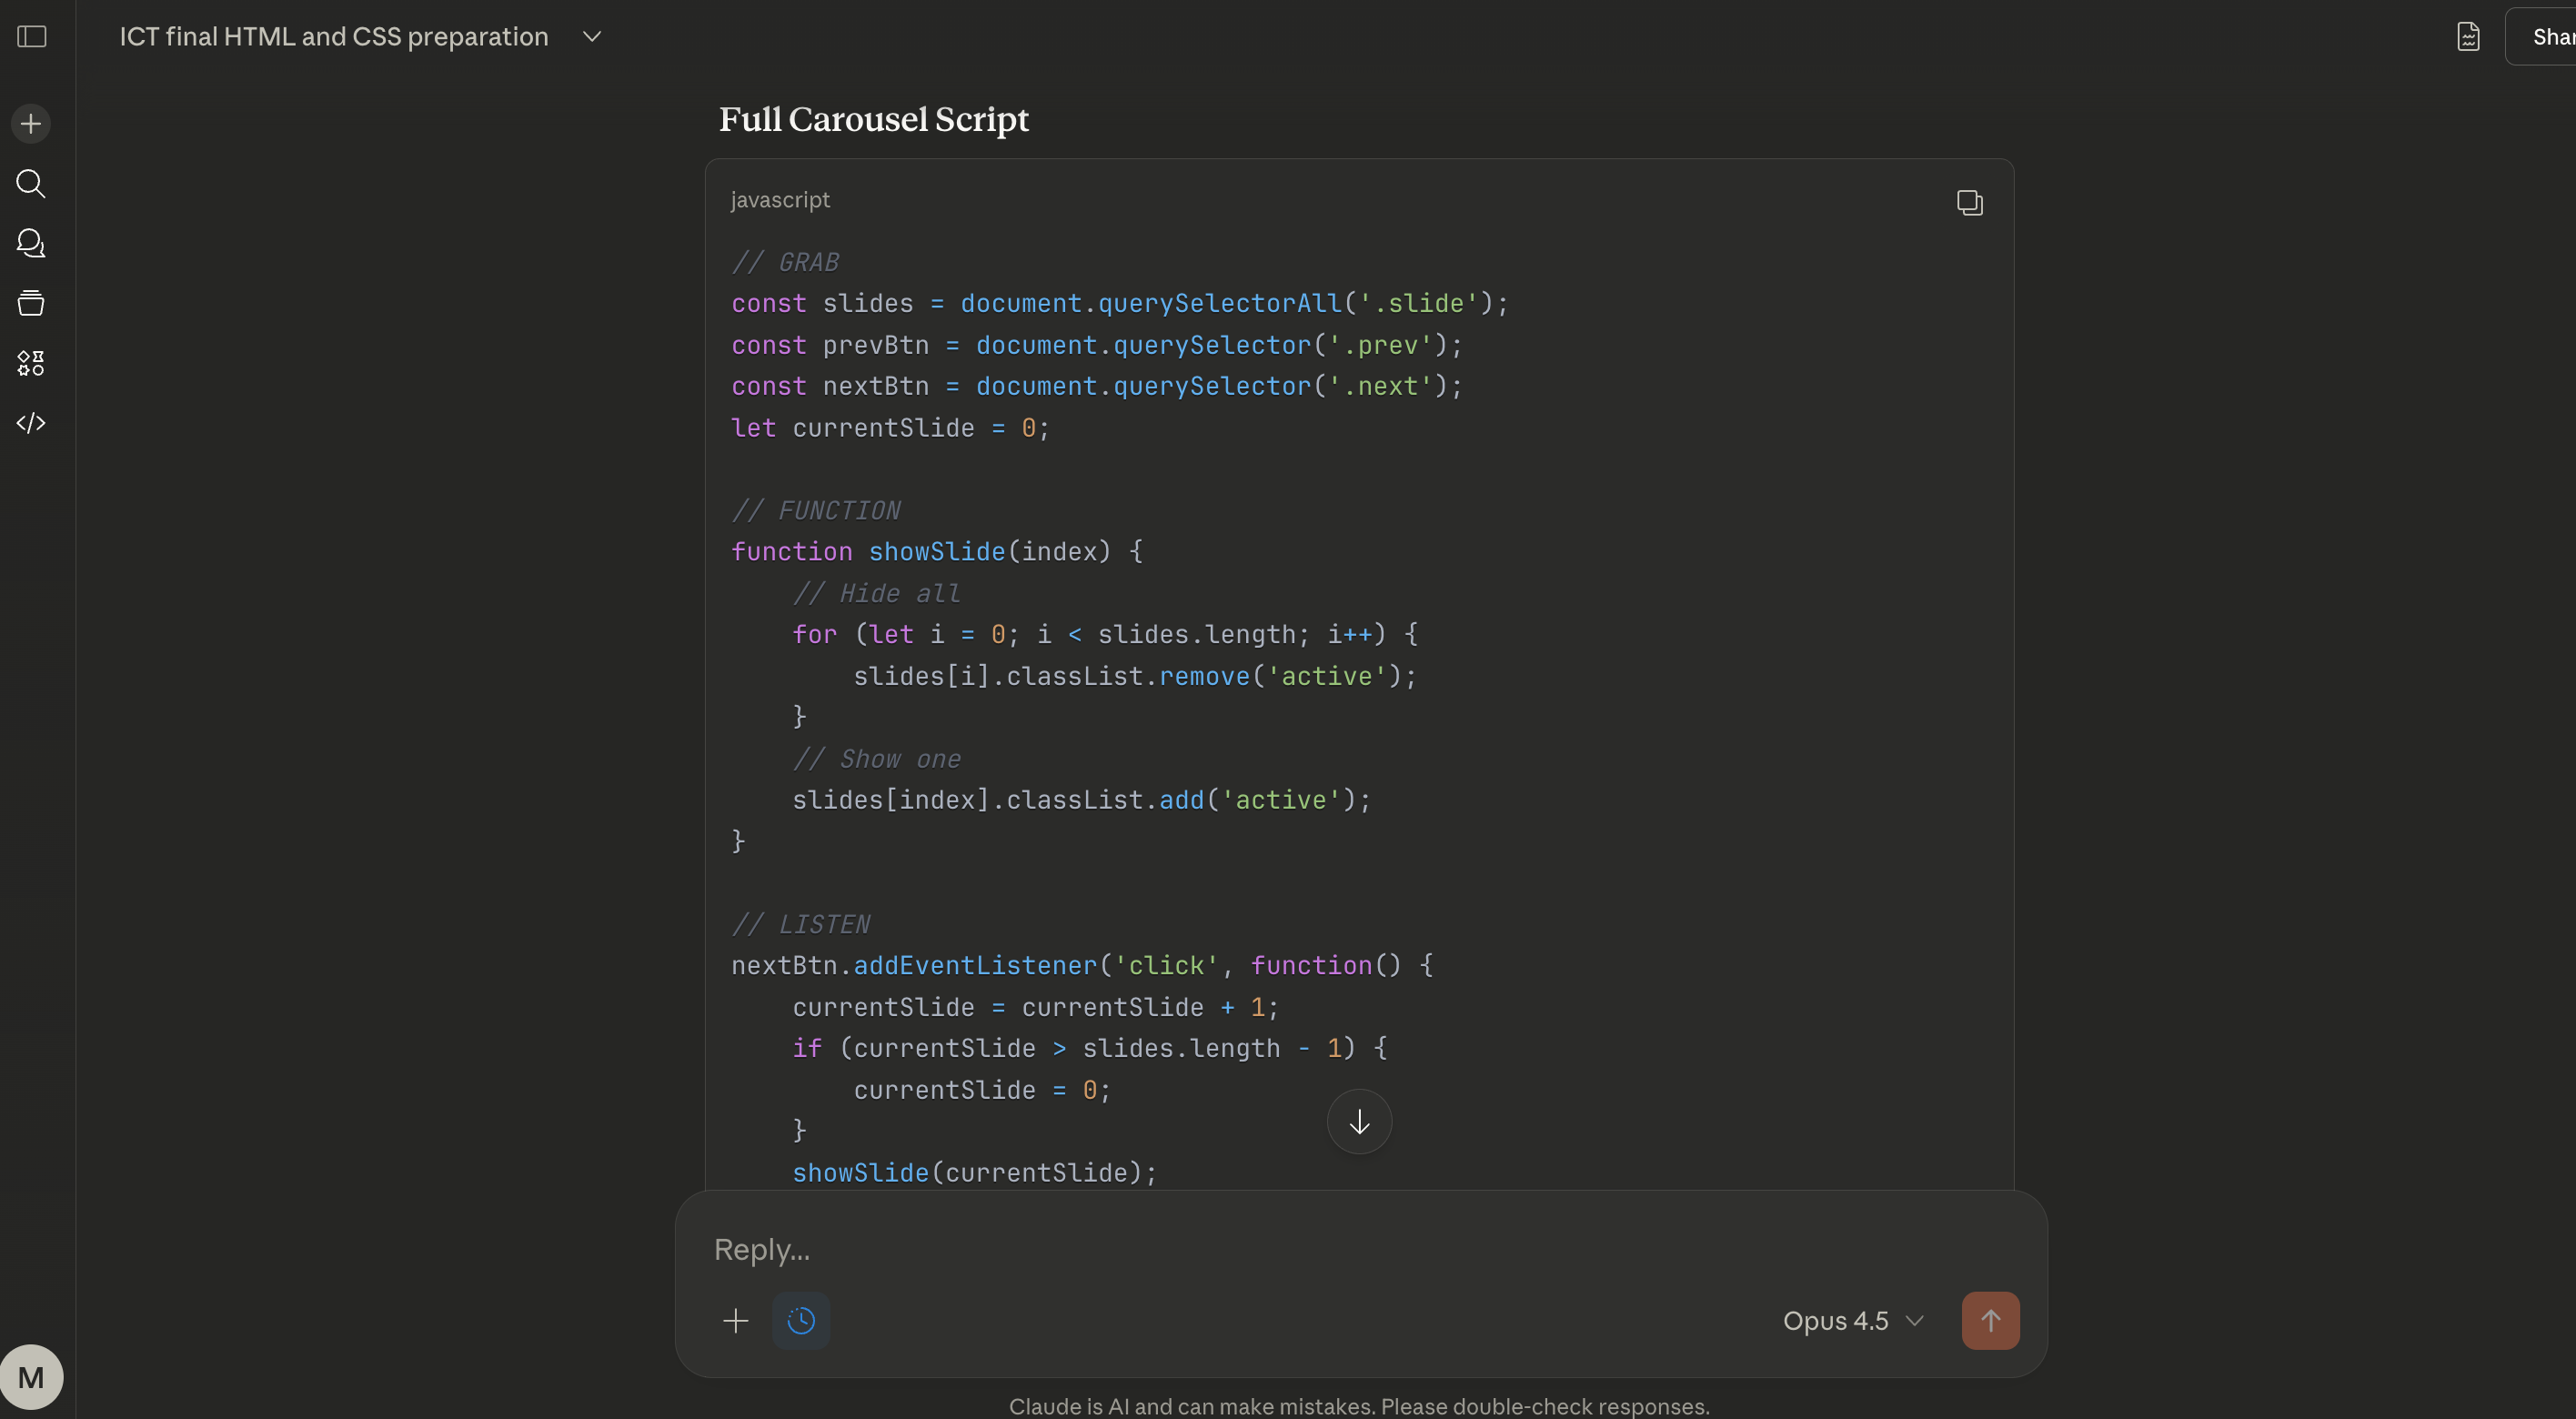This screenshot has height=1419, width=2576.
Task: Open the search chats icon
Action: pos(31,184)
